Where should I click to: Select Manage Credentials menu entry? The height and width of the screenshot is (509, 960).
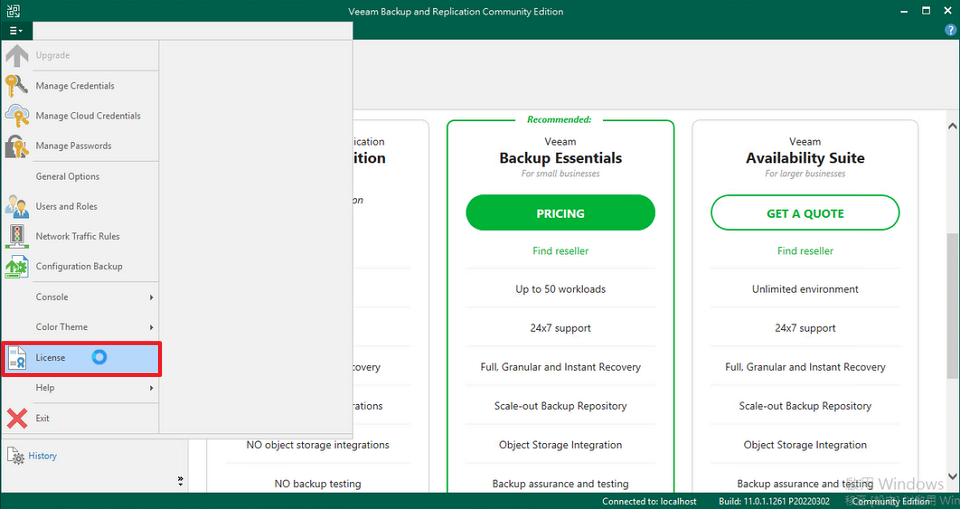click(81, 86)
